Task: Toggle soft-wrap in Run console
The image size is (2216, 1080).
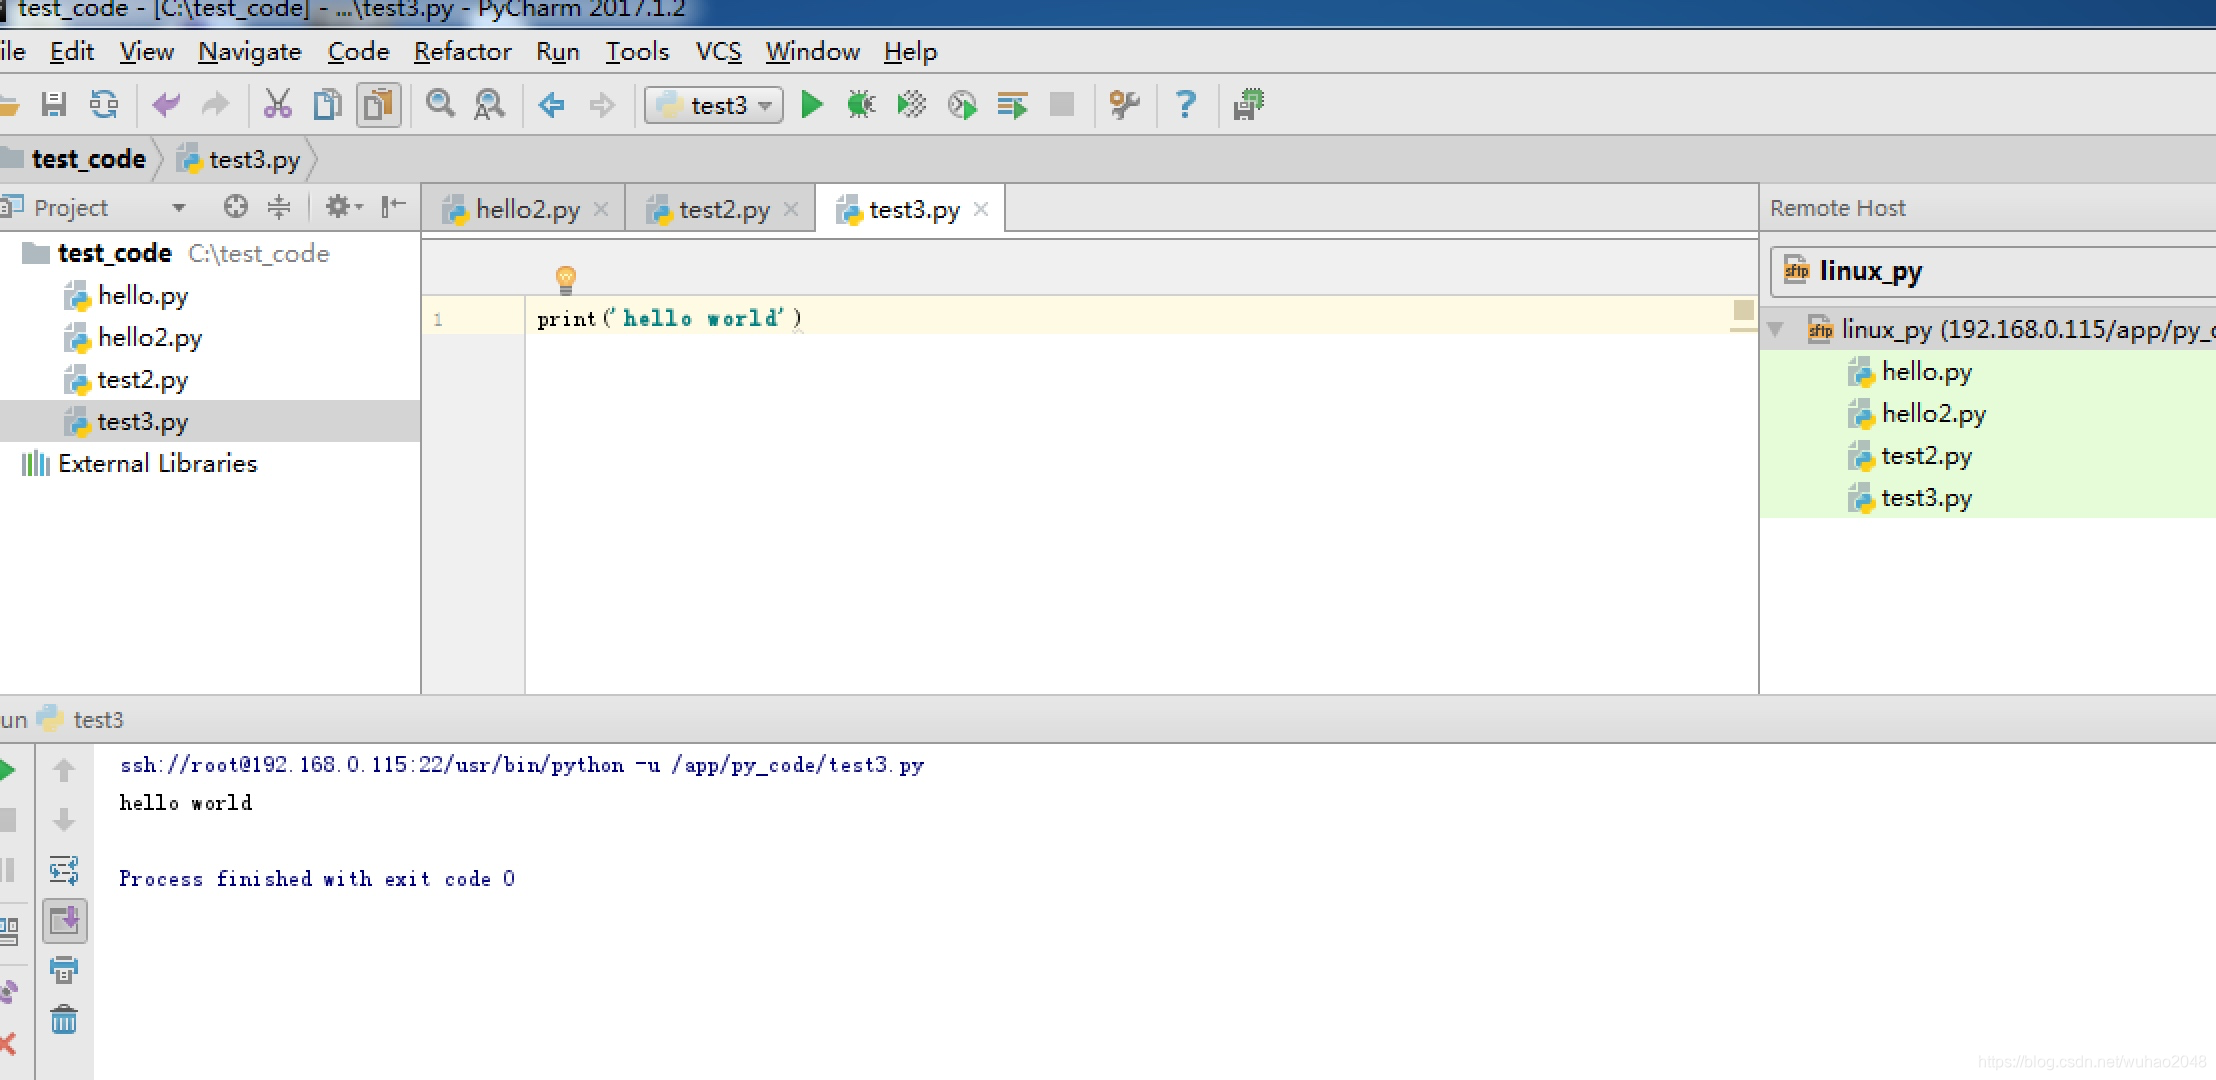Action: [64, 870]
